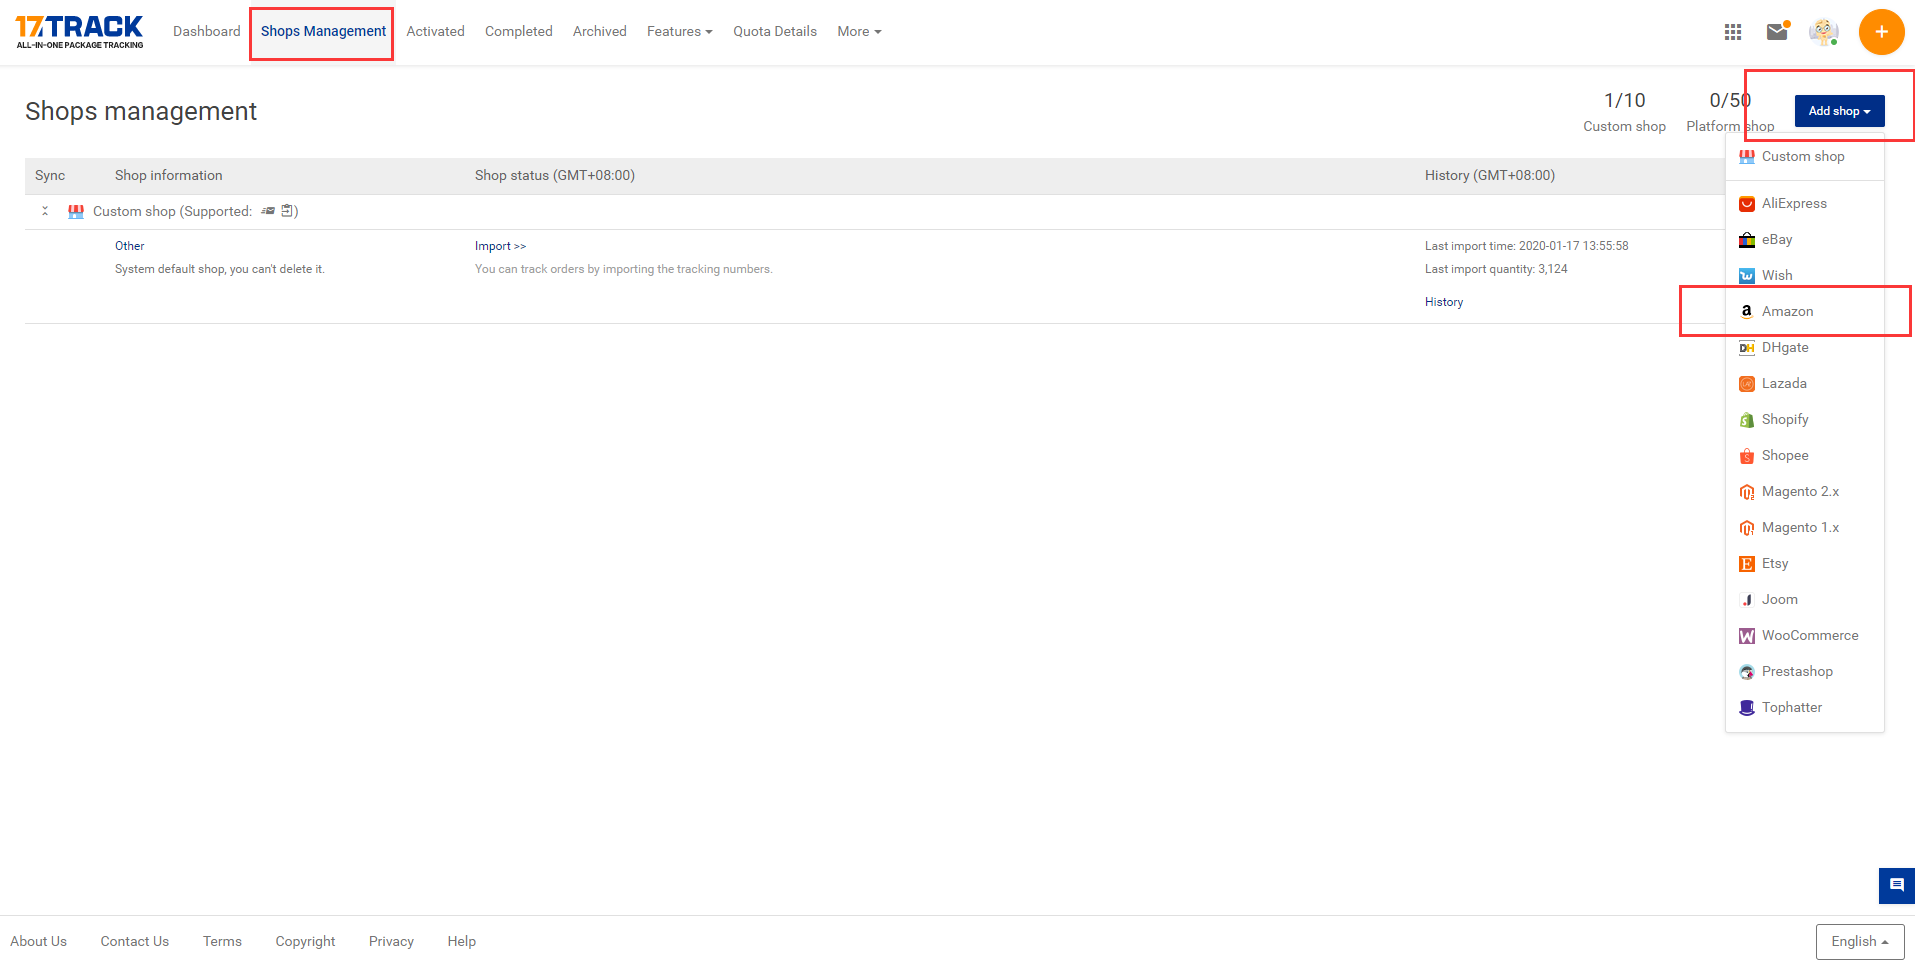This screenshot has width=1915, height=967.
Task: Open the History link
Action: 1444,302
